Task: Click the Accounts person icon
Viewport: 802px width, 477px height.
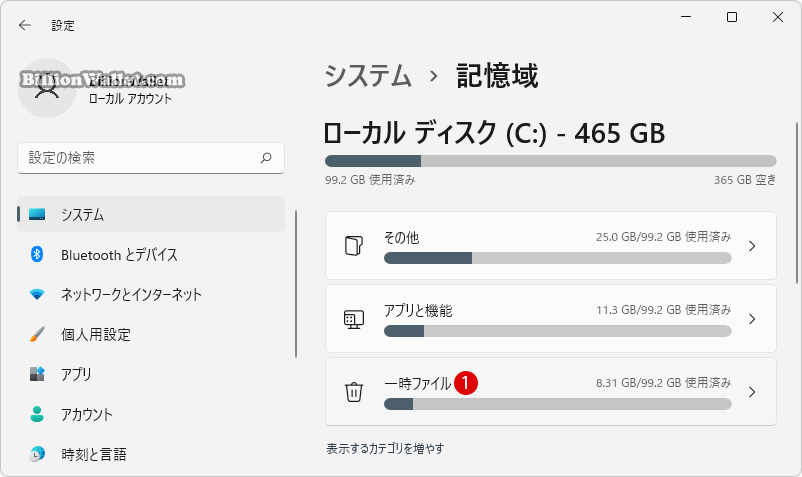Action: [x=37, y=414]
